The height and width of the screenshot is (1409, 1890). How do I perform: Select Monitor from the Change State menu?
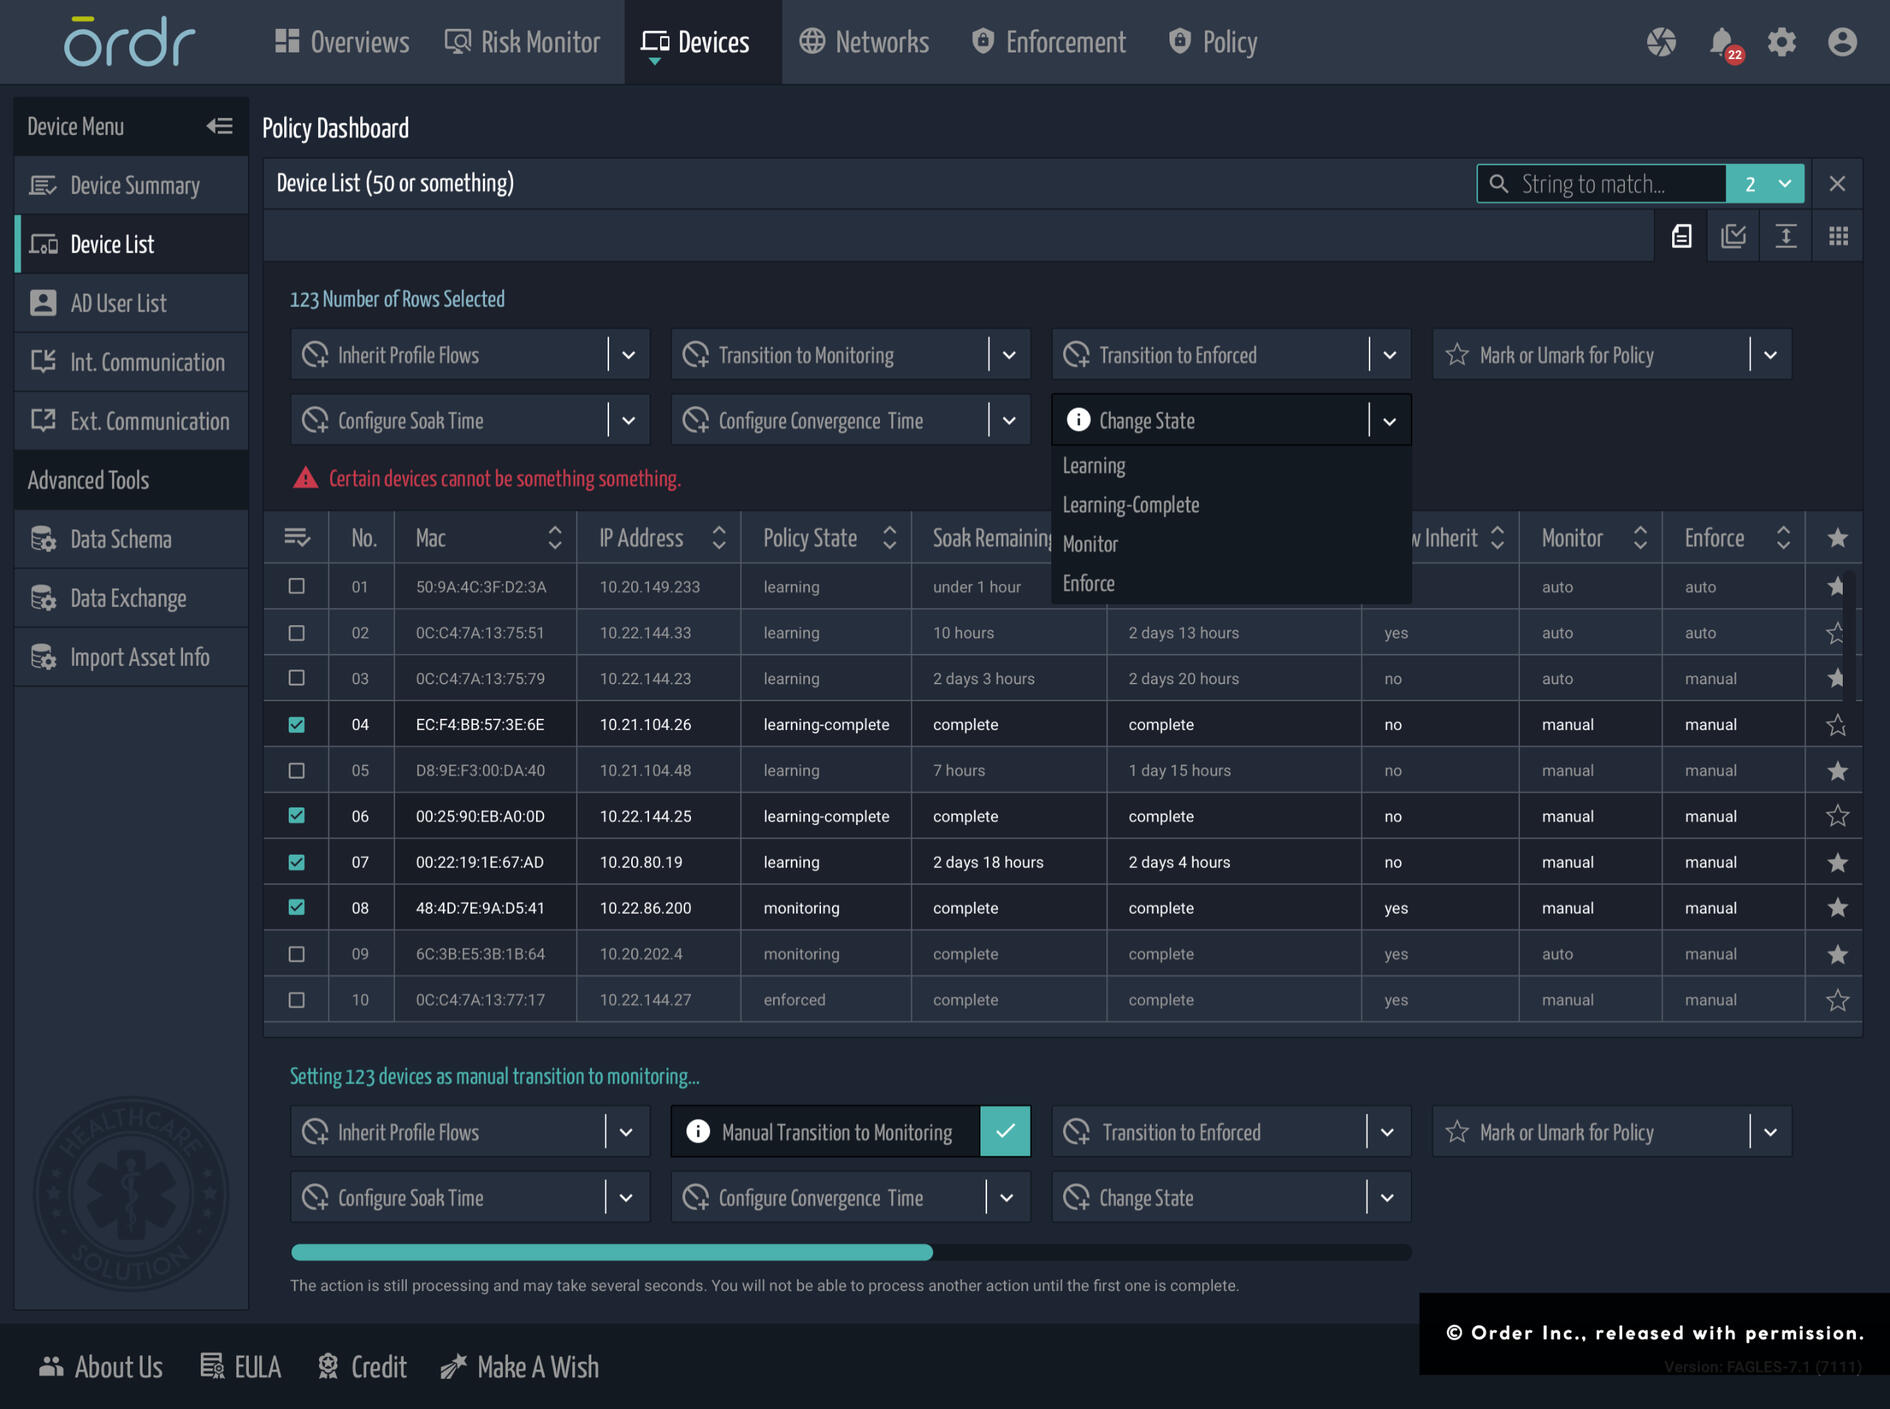coord(1090,544)
